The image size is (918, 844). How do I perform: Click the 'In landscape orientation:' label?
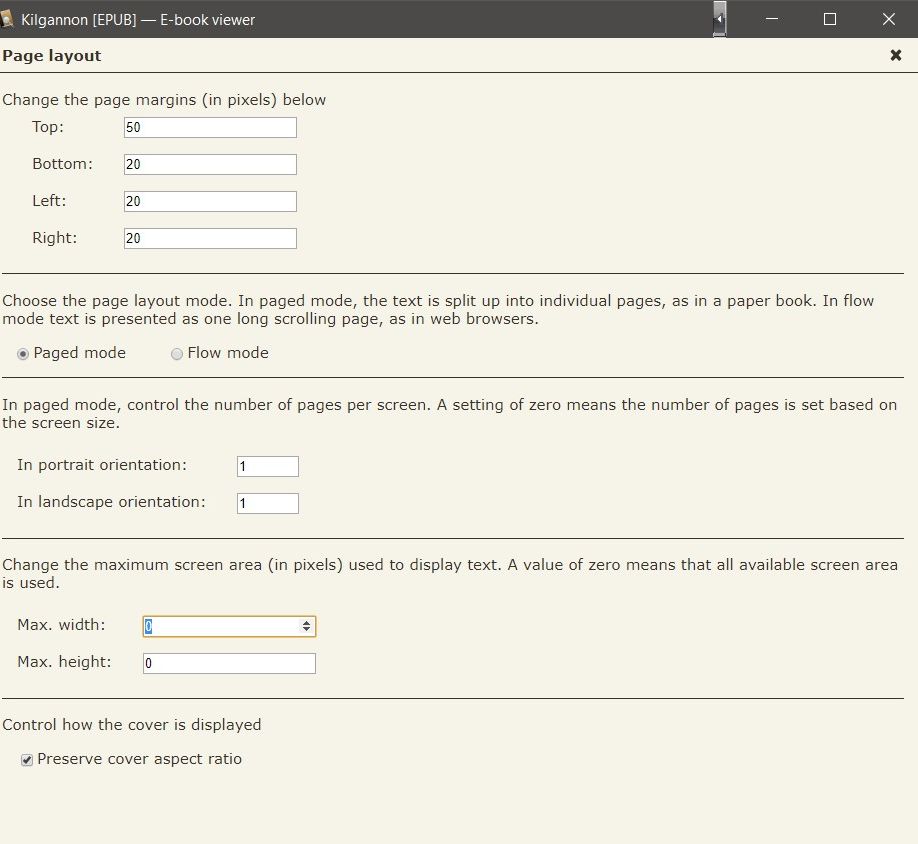pyautogui.click(x=111, y=502)
